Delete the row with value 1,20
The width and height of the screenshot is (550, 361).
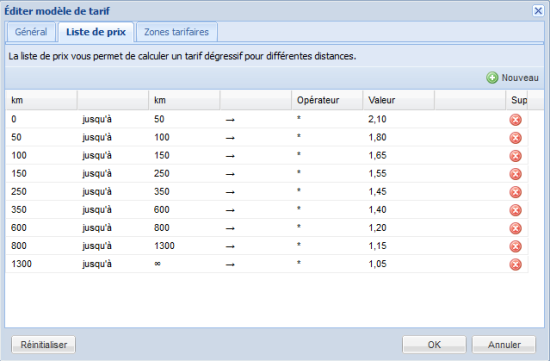coord(515,228)
